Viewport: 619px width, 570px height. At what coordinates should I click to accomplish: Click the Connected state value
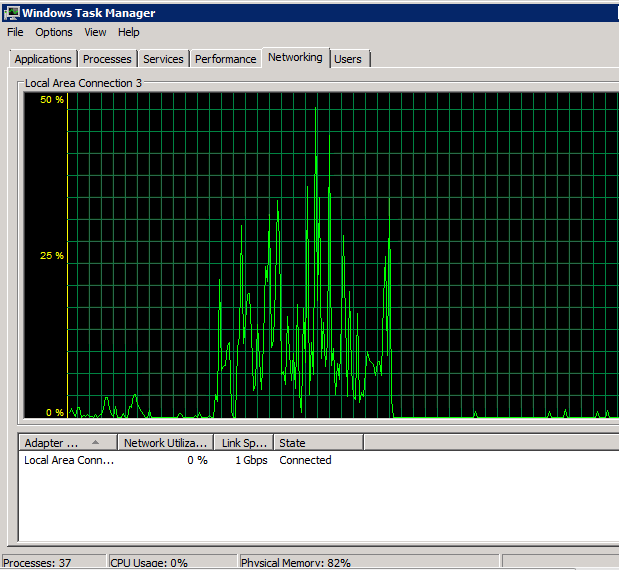(x=305, y=460)
